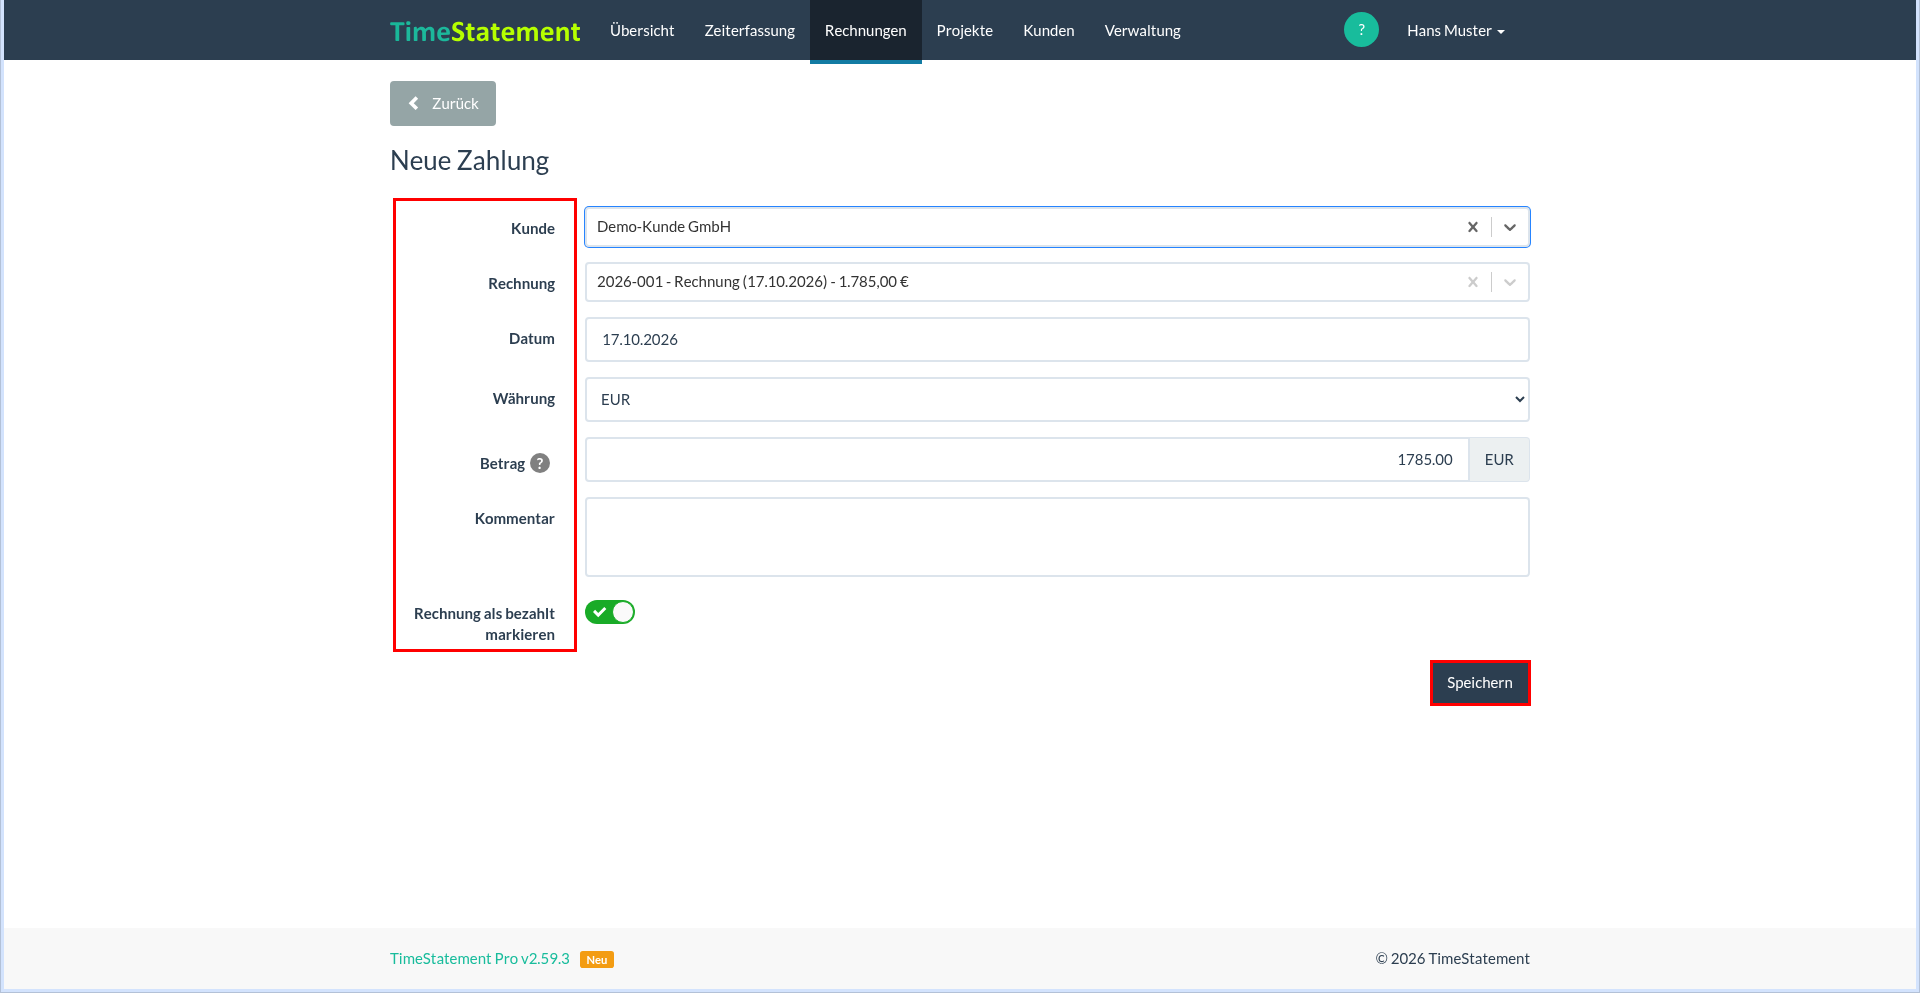Go to the Übersicht menu item
The width and height of the screenshot is (1920, 993).
(x=642, y=31)
